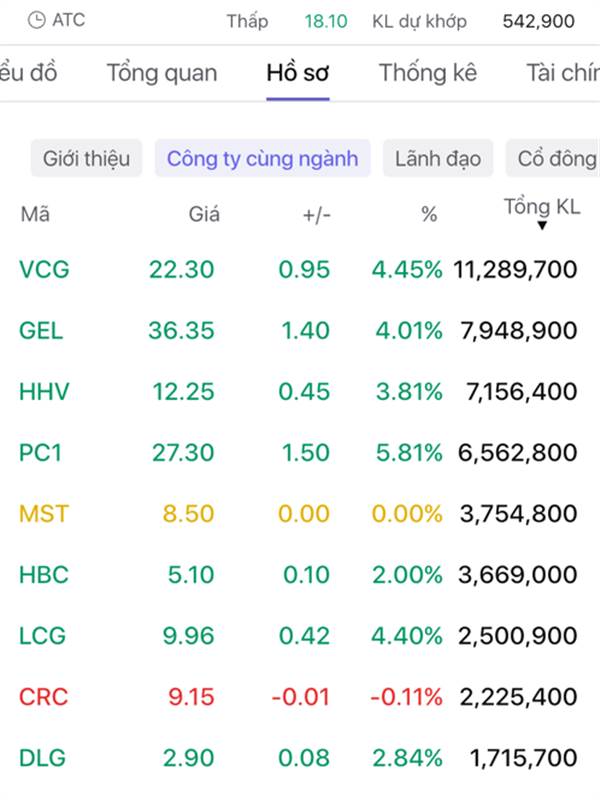
Task: Open the VCG stock ticker
Action: pyautogui.click(x=45, y=269)
